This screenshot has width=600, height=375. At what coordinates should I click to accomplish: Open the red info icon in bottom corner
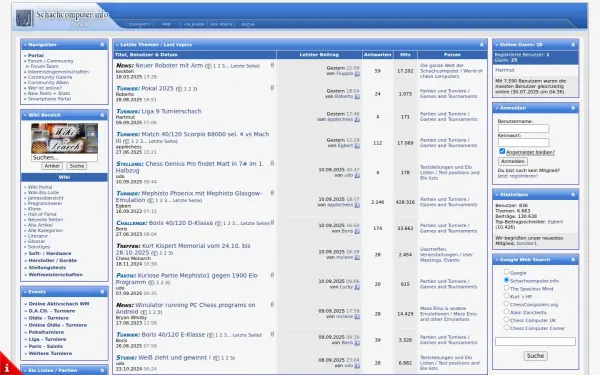click(x=7, y=366)
